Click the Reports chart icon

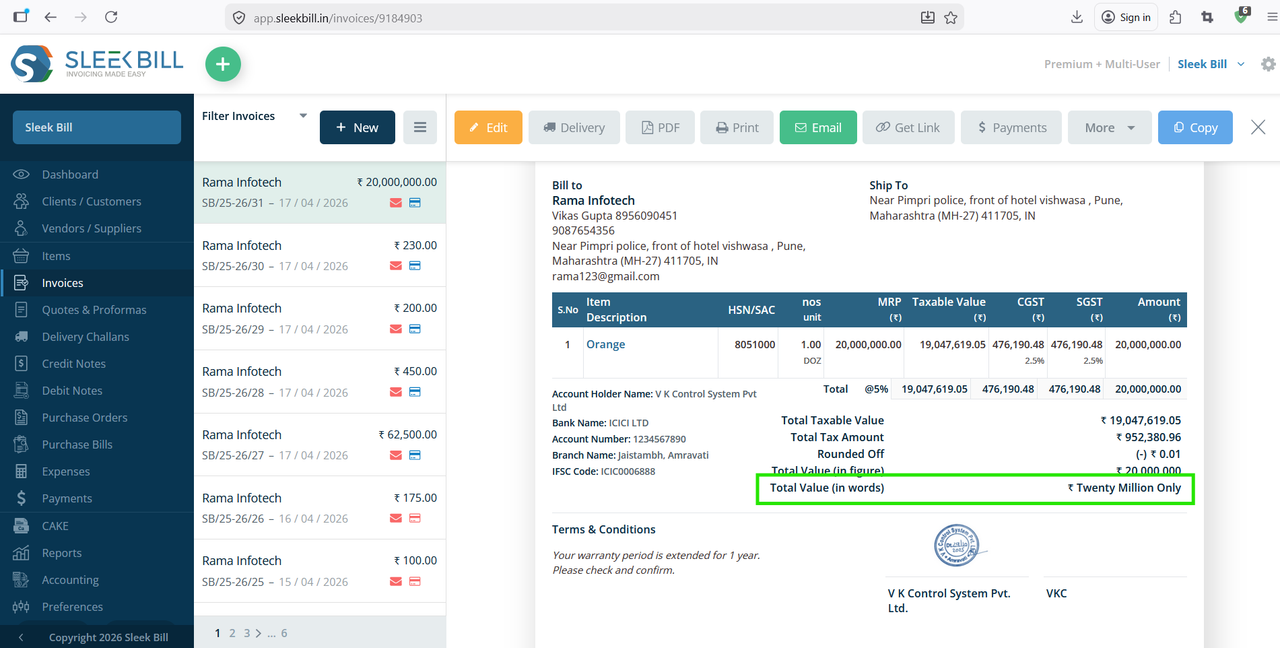[21, 553]
